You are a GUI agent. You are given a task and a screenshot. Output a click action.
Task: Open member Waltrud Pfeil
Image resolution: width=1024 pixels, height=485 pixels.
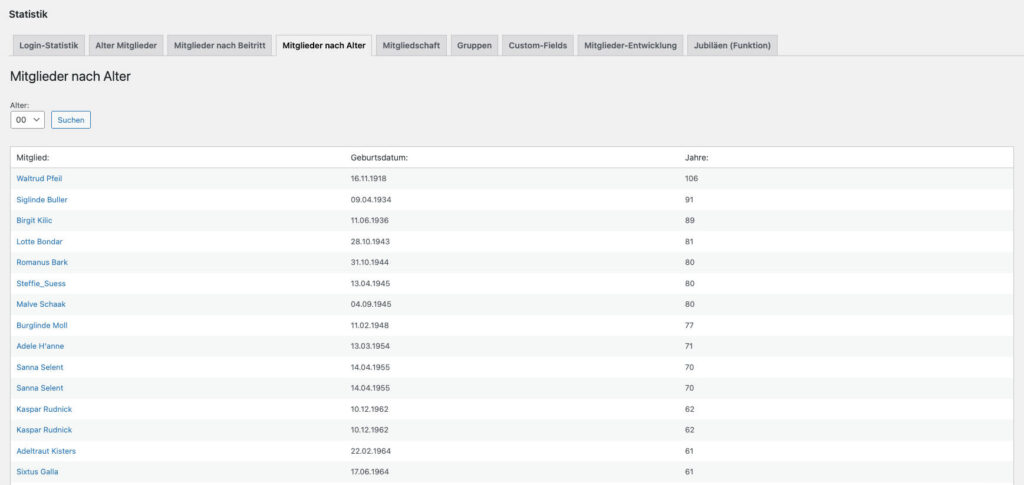coord(40,178)
